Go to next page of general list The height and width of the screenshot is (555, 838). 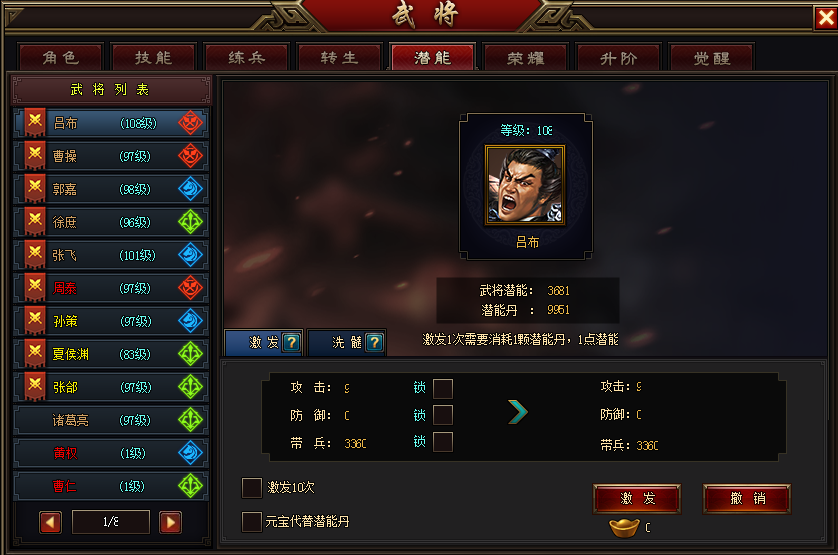[170, 522]
